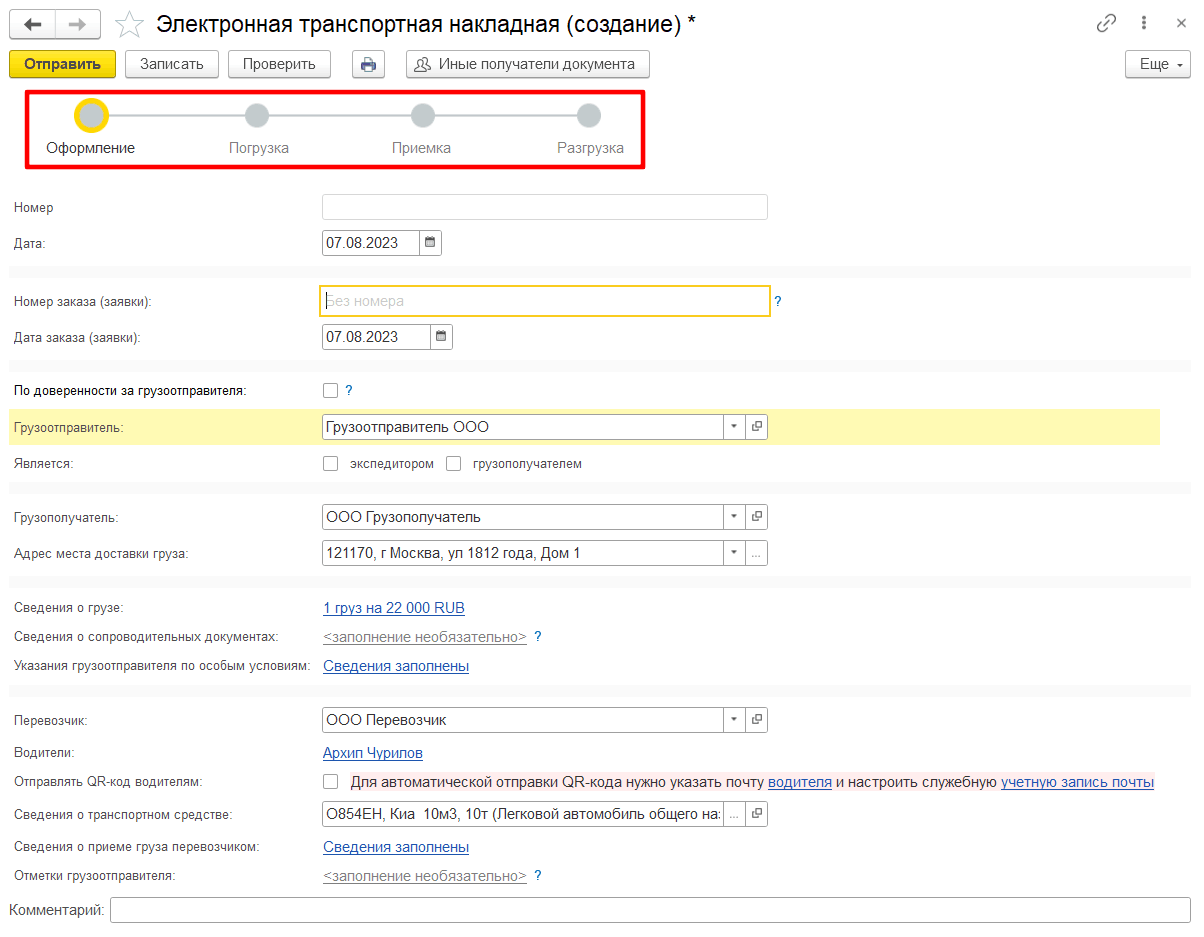1204x937 pixels.
Task: Choose vehicle with ellipsis button
Action: (734, 815)
